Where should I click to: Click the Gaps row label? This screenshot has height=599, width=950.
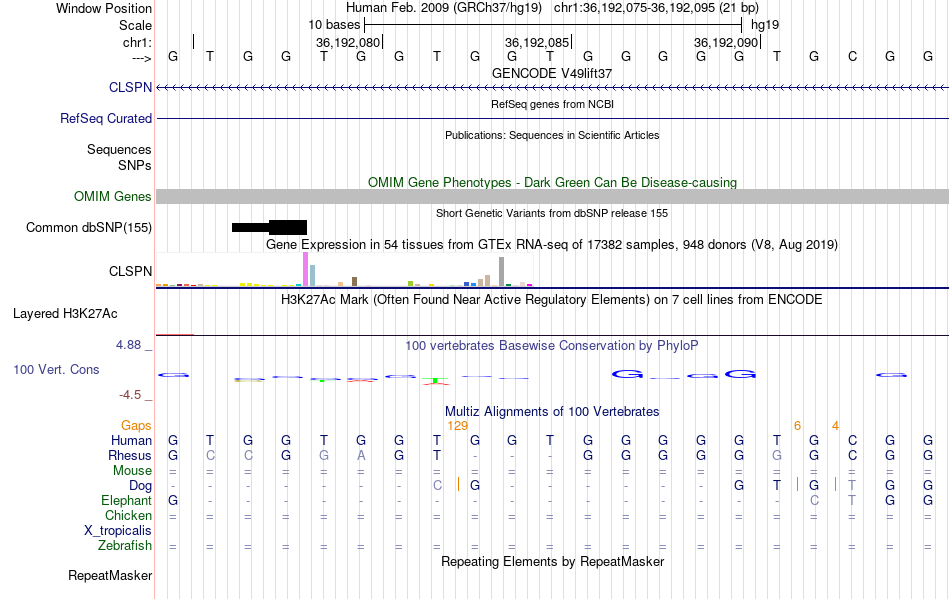point(136,426)
